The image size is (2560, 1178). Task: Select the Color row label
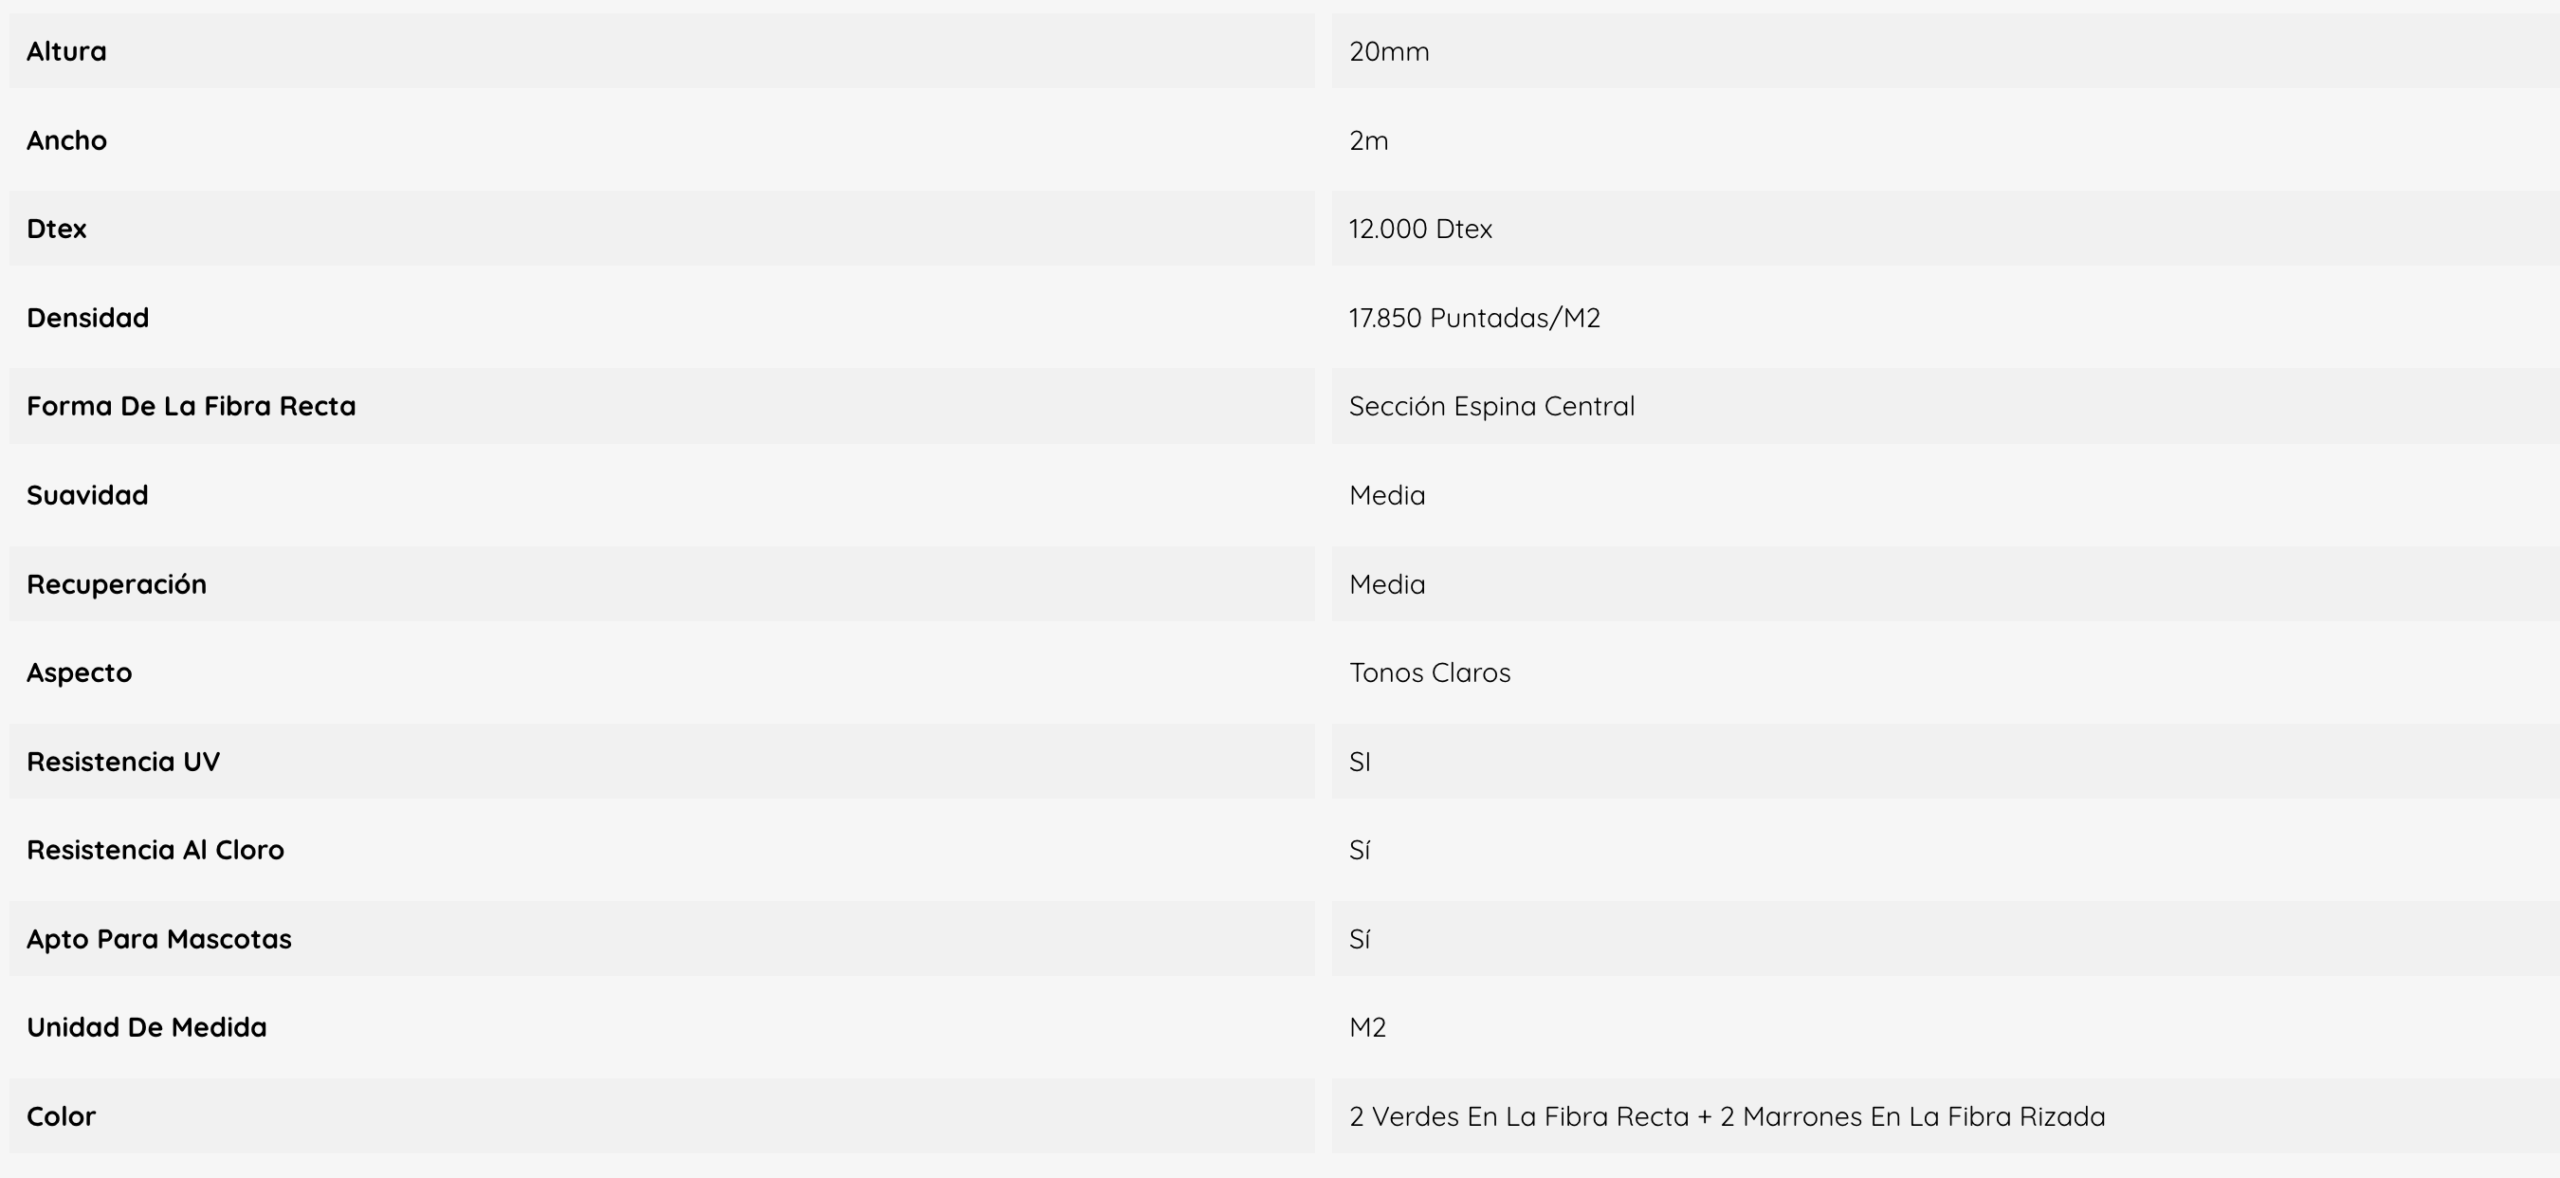tap(61, 1116)
